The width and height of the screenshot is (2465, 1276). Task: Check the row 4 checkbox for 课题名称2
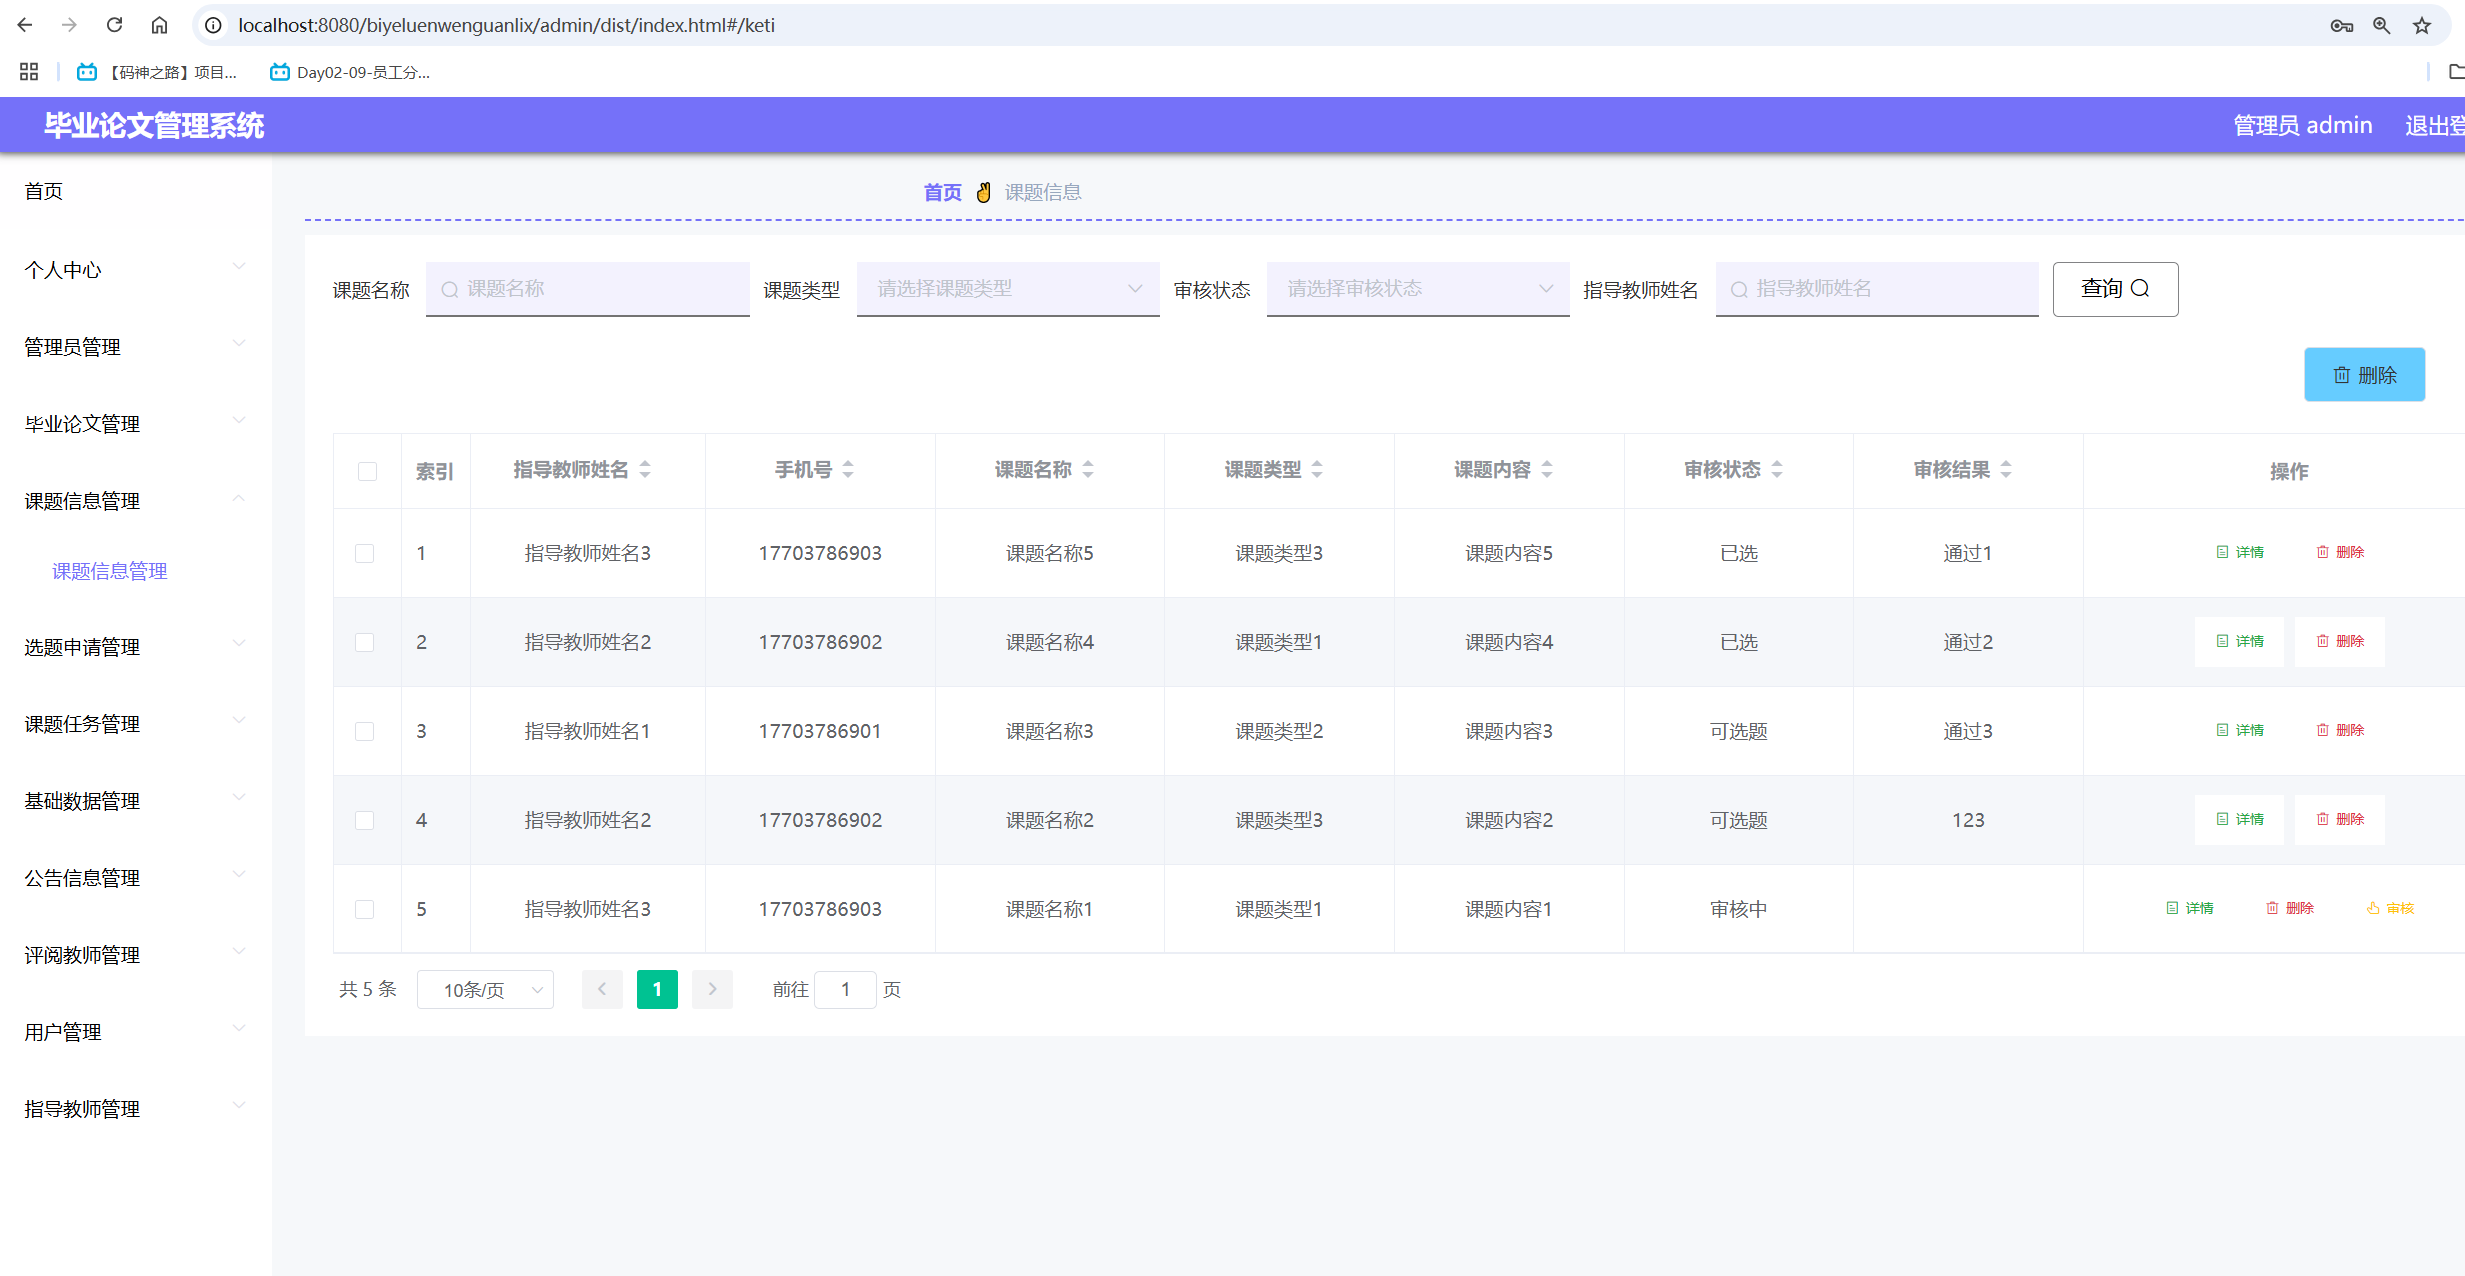tap(365, 820)
